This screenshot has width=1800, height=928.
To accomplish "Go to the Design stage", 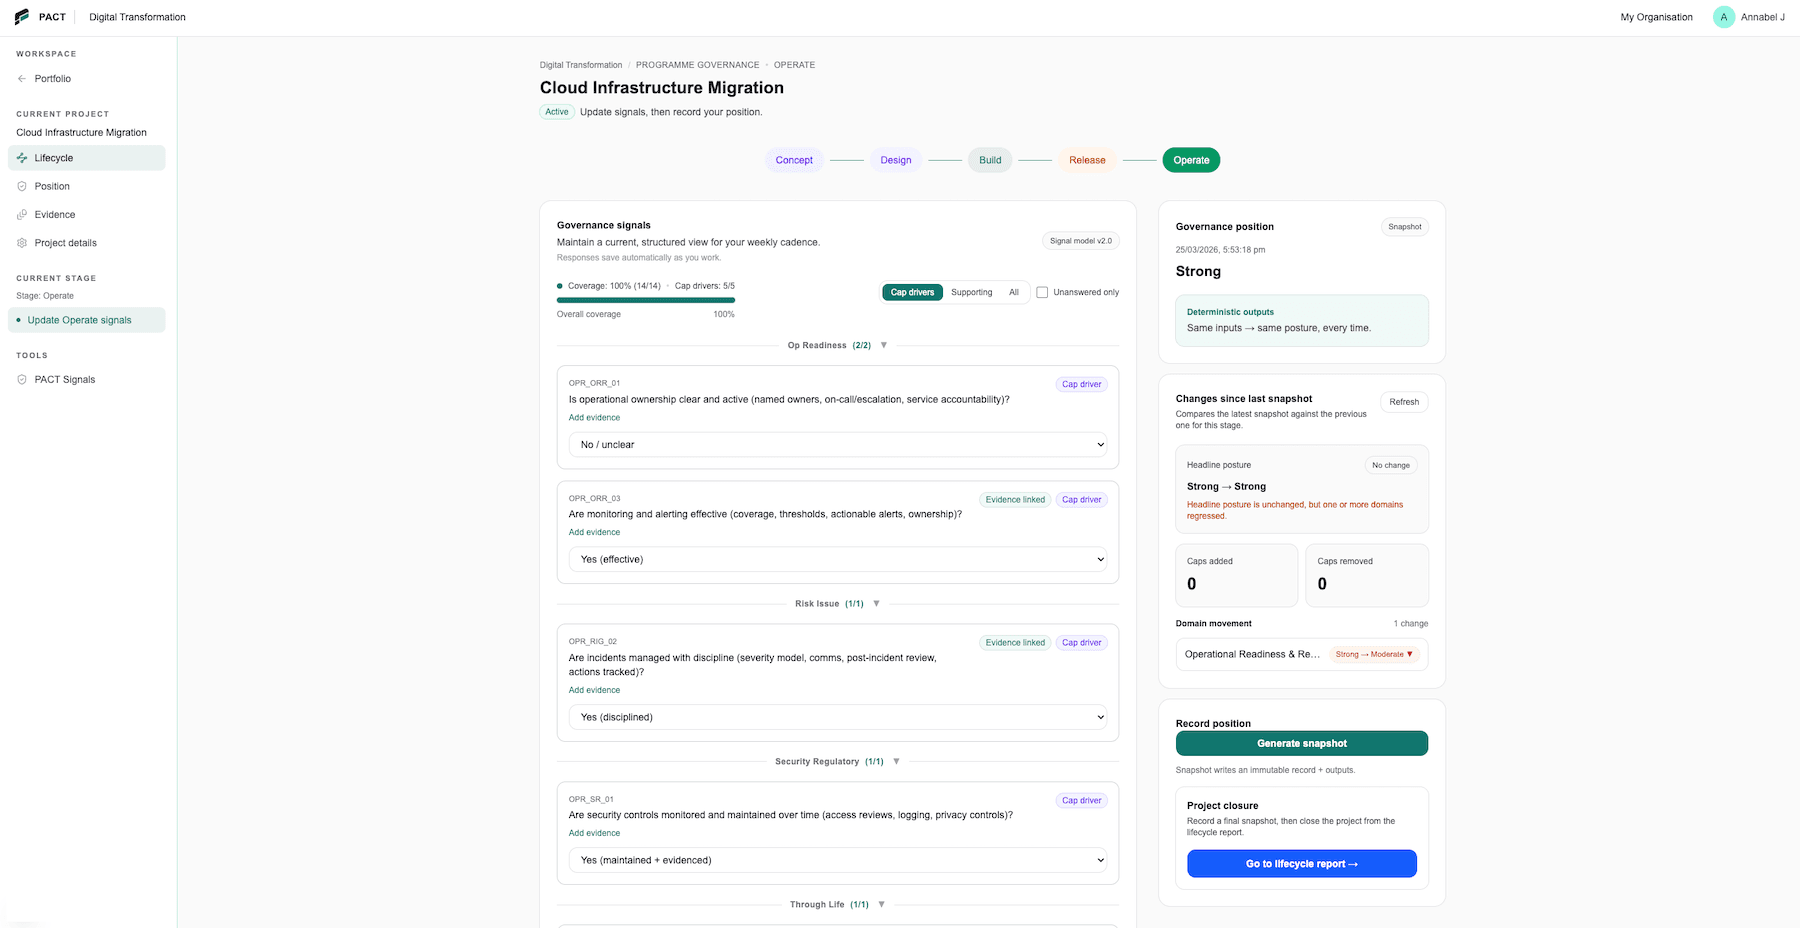I will (x=896, y=160).
